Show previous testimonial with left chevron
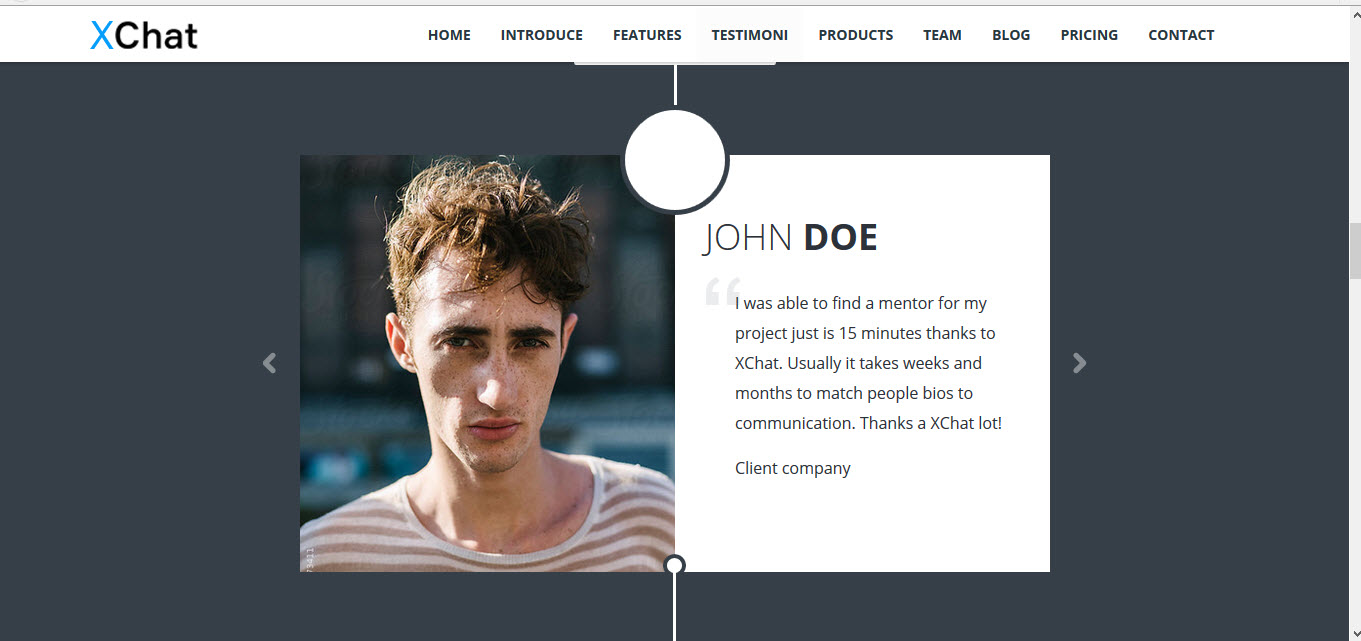Screen dimensions: 1361x641 [269, 363]
